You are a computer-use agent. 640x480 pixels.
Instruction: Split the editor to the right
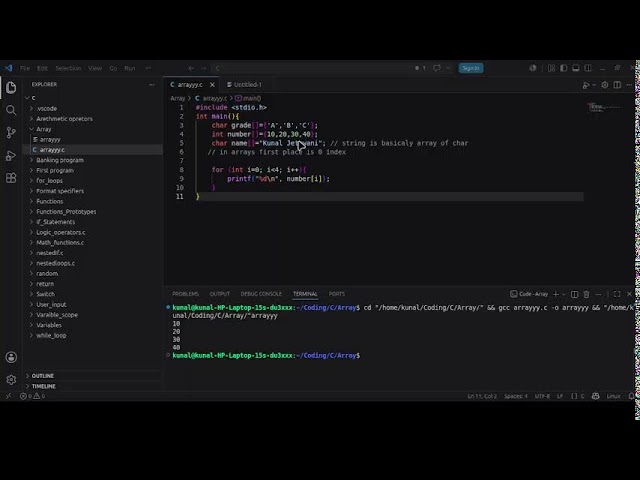coord(617,85)
